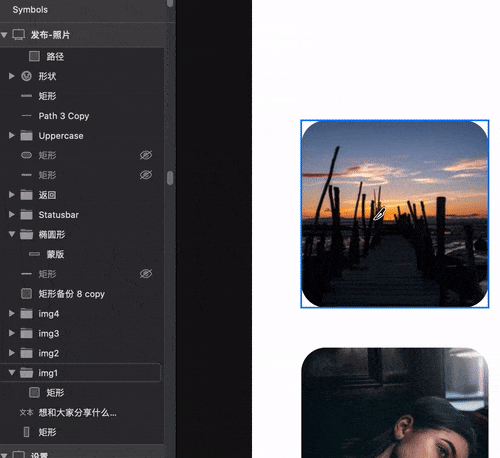
Task: Collapse the img1 group
Action: (12, 373)
